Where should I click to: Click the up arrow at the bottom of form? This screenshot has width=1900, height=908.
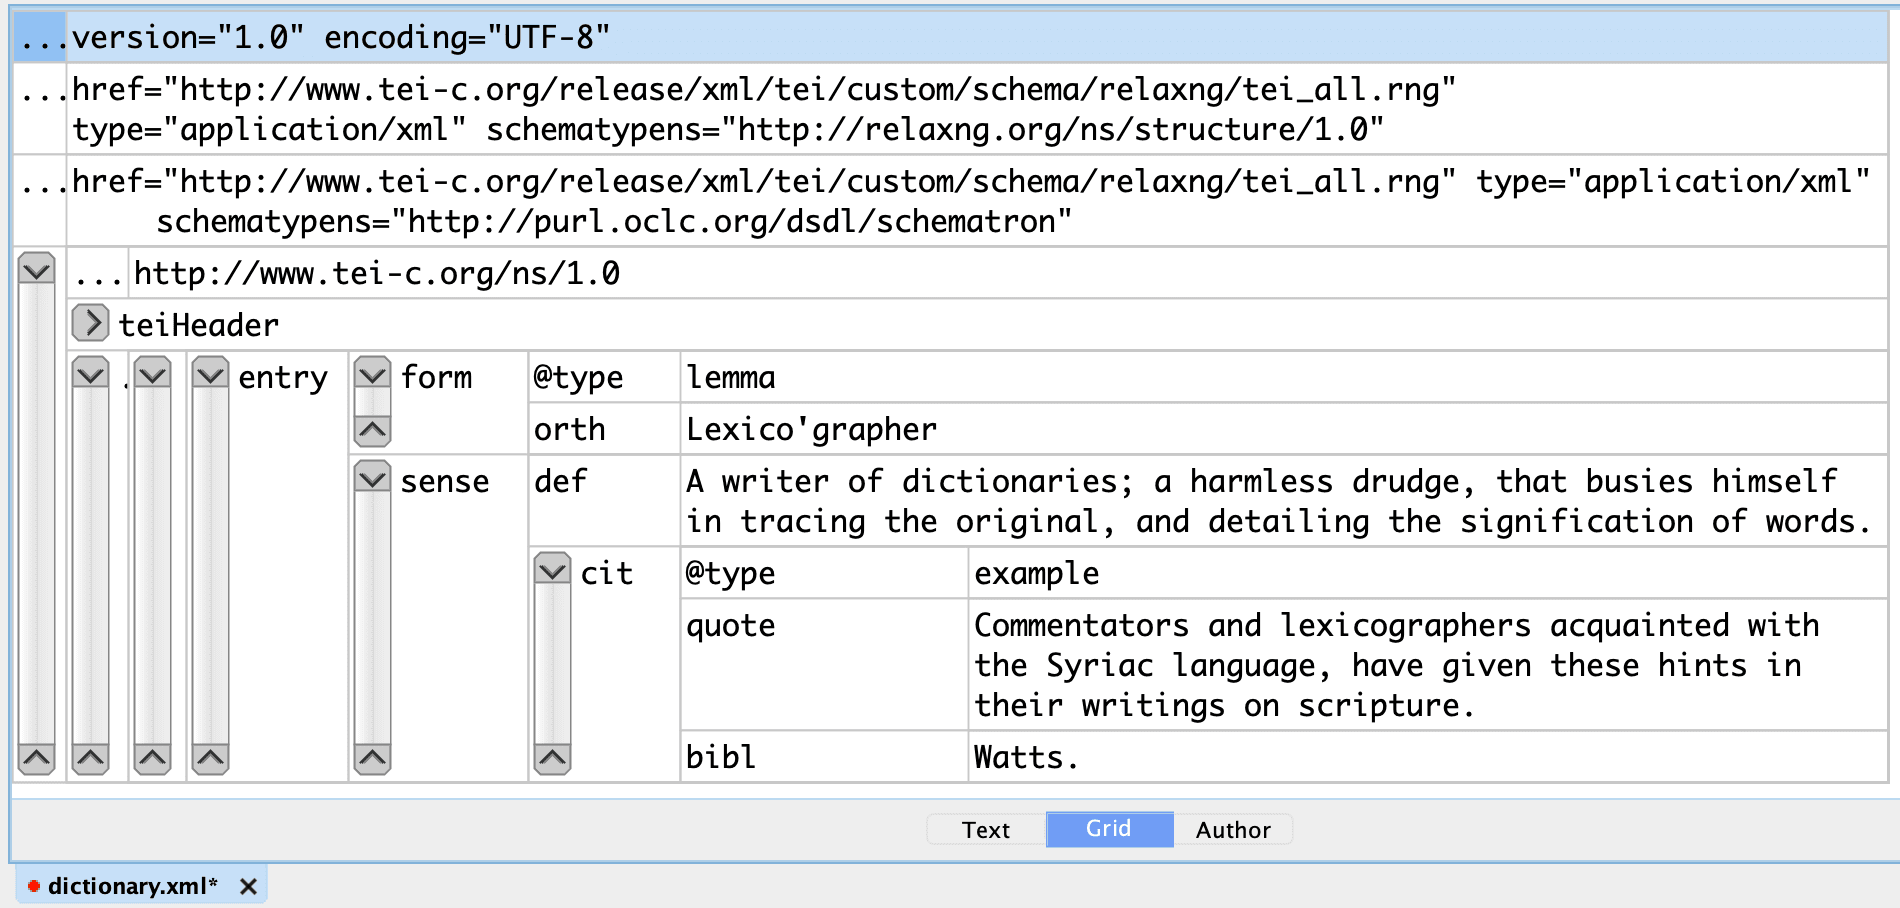pyautogui.click(x=372, y=430)
